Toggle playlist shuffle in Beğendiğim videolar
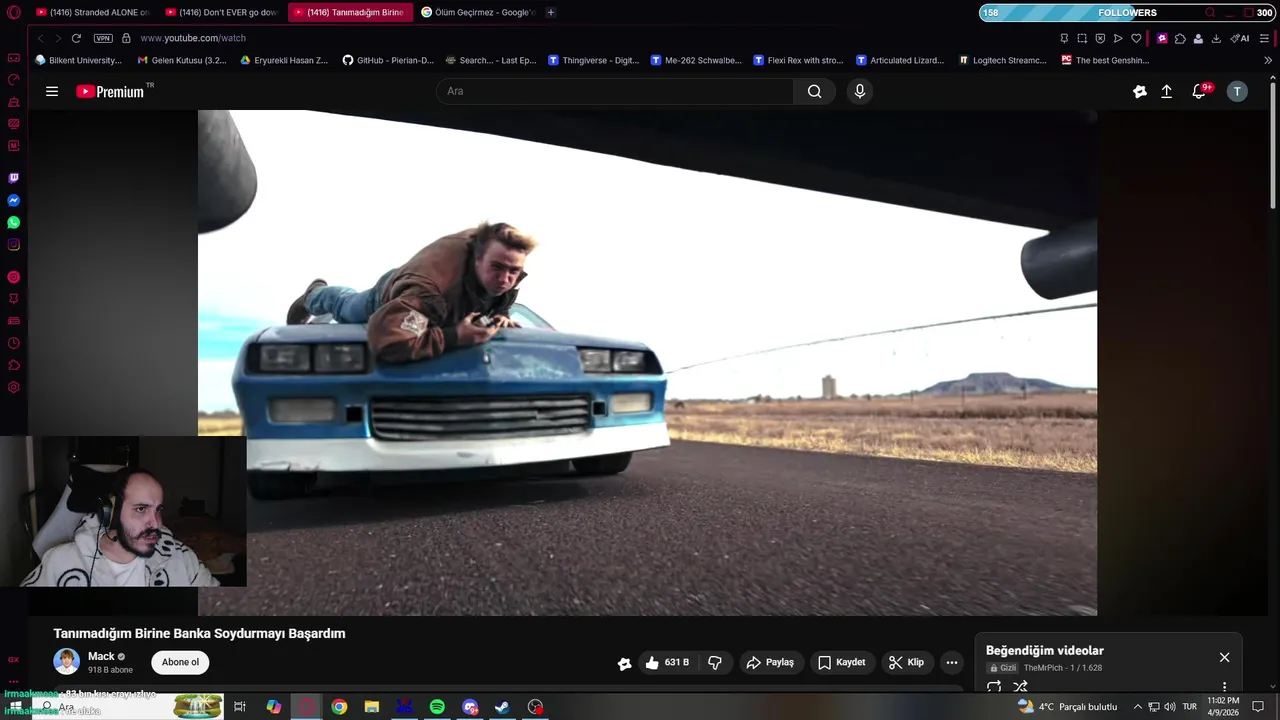 point(1020,687)
